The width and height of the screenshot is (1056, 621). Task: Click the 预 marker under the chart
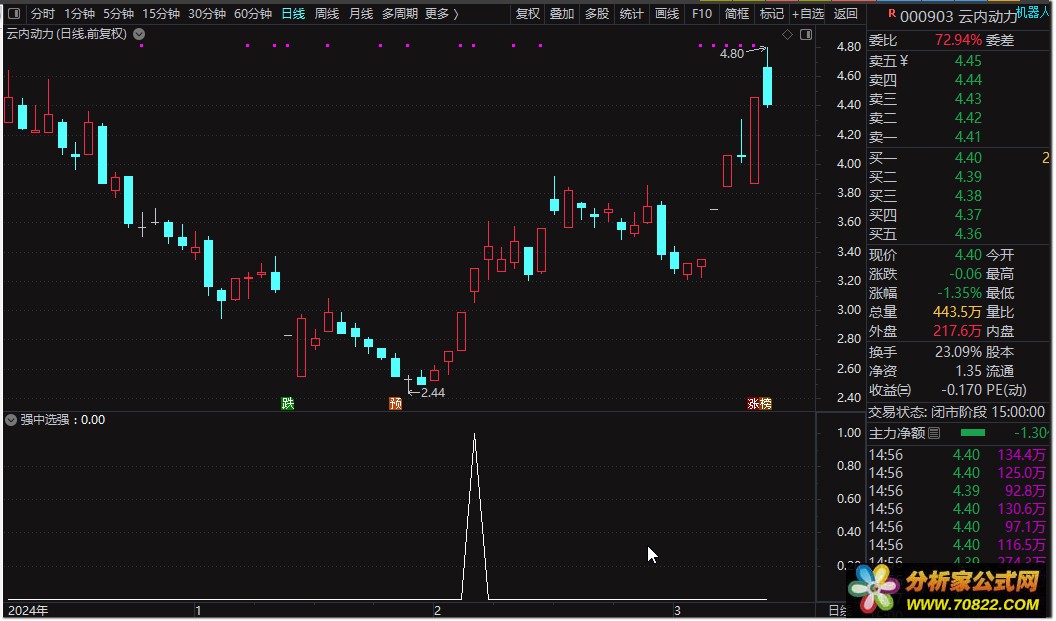click(x=395, y=403)
